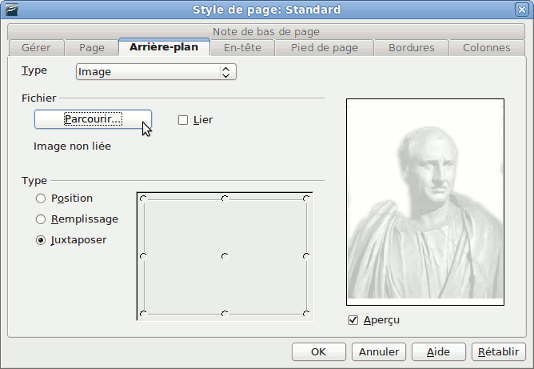The image size is (534, 369).
Task: Select the Arrière-plan tab
Action: pos(164,47)
